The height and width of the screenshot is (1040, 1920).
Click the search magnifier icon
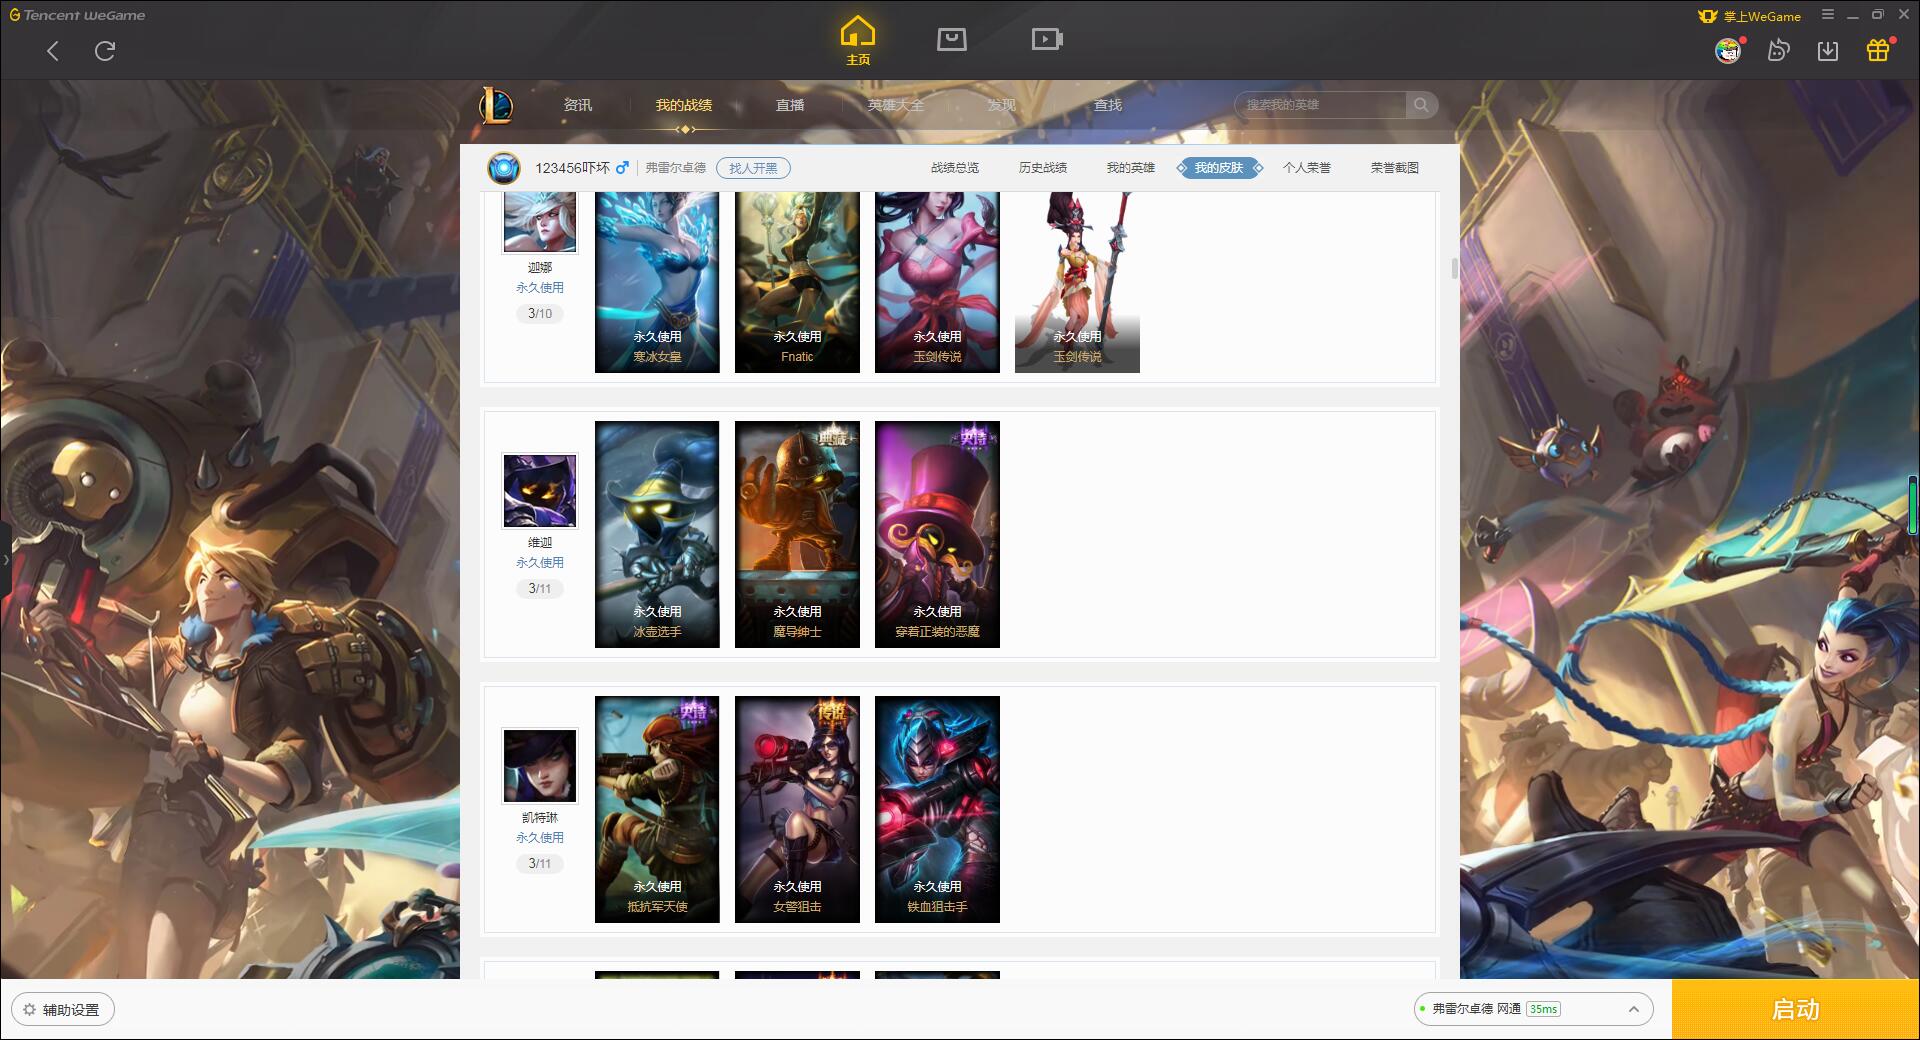click(x=1421, y=105)
